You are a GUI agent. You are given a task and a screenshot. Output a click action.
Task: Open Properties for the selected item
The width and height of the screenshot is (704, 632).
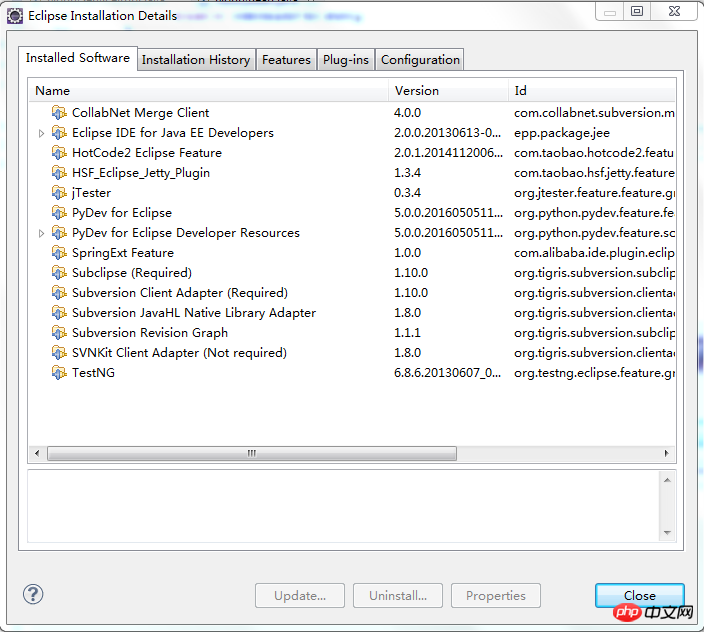496,596
